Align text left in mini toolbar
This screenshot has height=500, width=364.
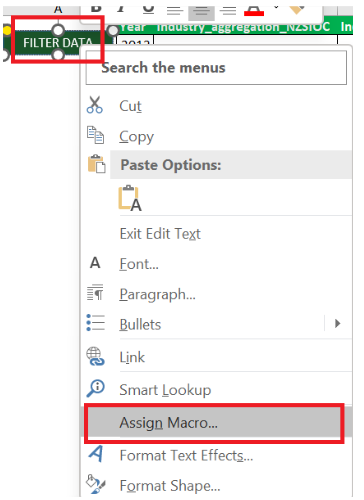tap(175, 11)
